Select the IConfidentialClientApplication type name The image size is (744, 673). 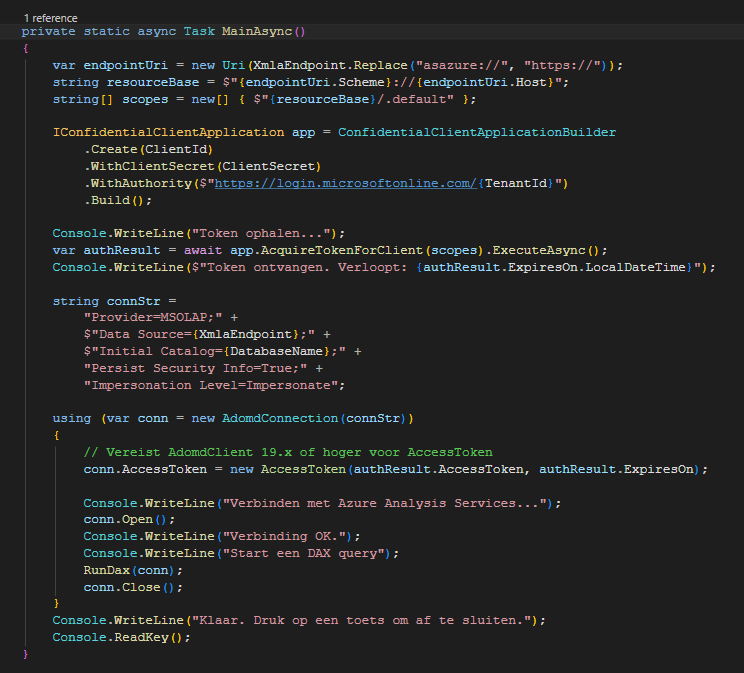(x=168, y=132)
